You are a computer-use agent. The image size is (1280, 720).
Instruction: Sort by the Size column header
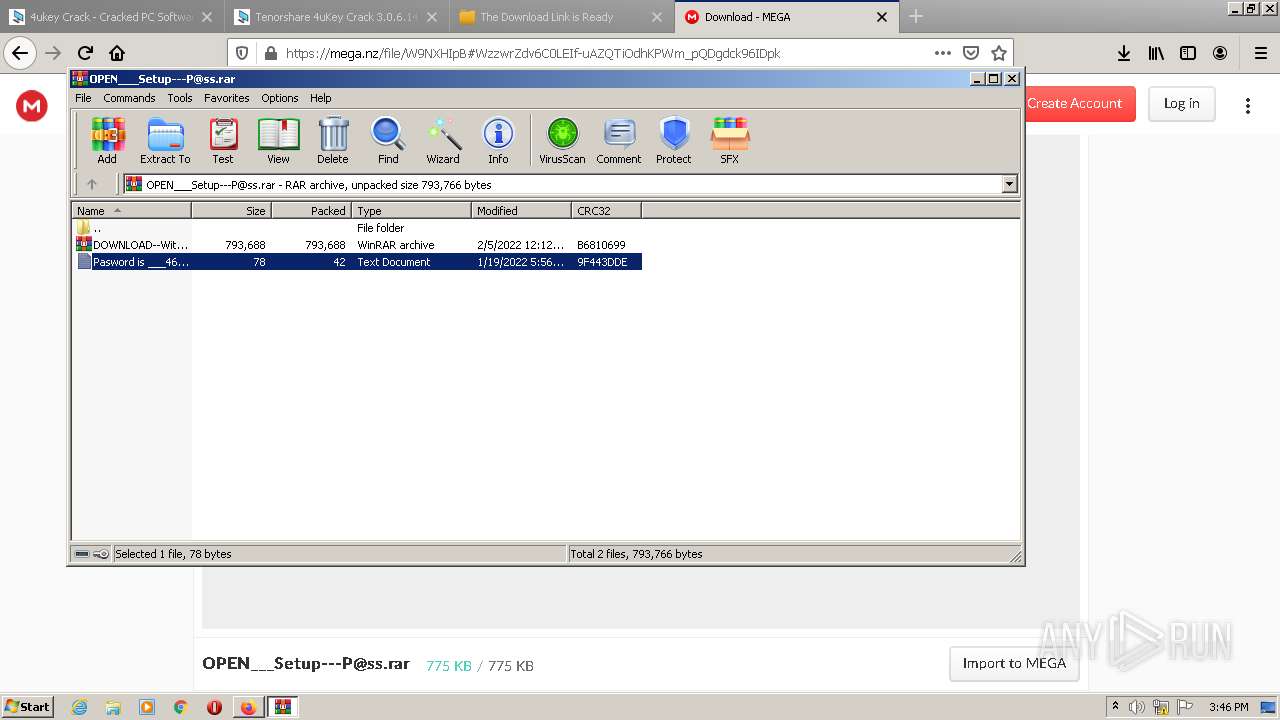[232, 211]
